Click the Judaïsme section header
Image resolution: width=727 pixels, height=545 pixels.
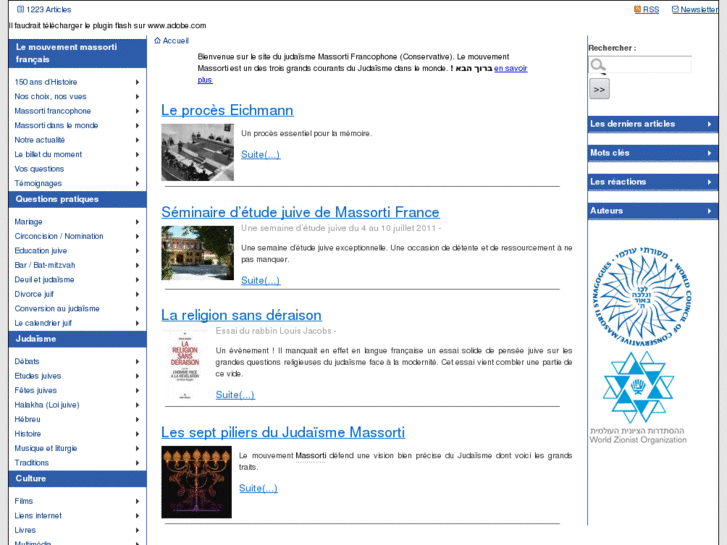77,339
